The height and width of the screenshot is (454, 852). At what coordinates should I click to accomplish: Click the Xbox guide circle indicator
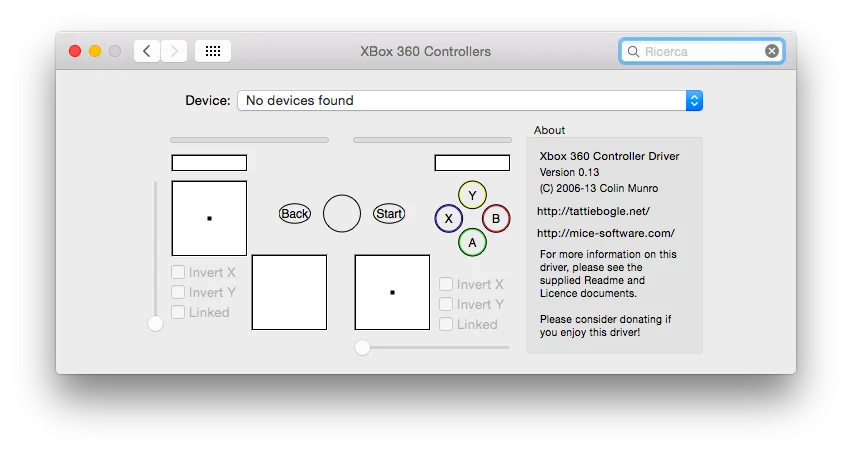pos(342,213)
